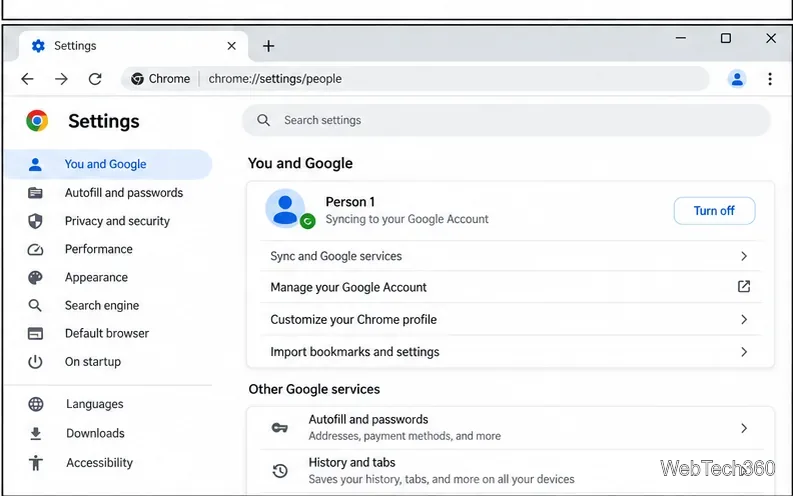Click the forward navigation arrow
The width and height of the screenshot is (793, 496).
click(61, 79)
